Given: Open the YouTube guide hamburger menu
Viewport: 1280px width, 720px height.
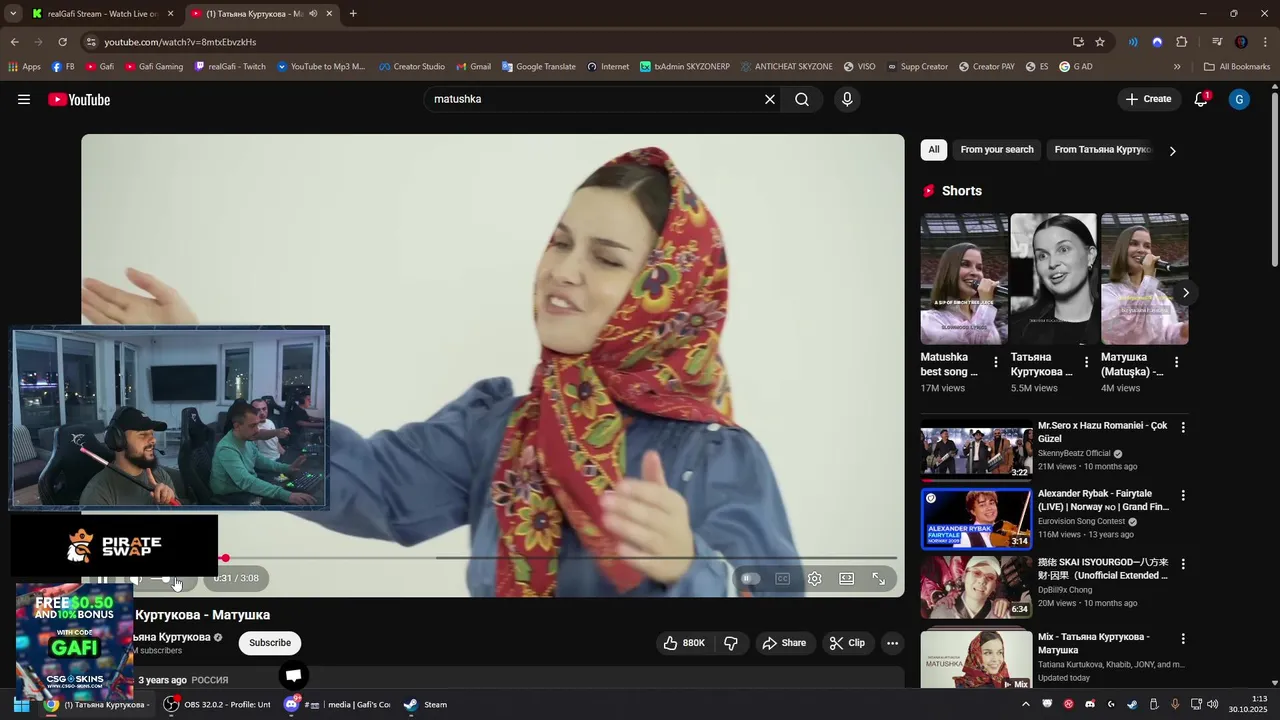Looking at the screenshot, I should point(24,99).
